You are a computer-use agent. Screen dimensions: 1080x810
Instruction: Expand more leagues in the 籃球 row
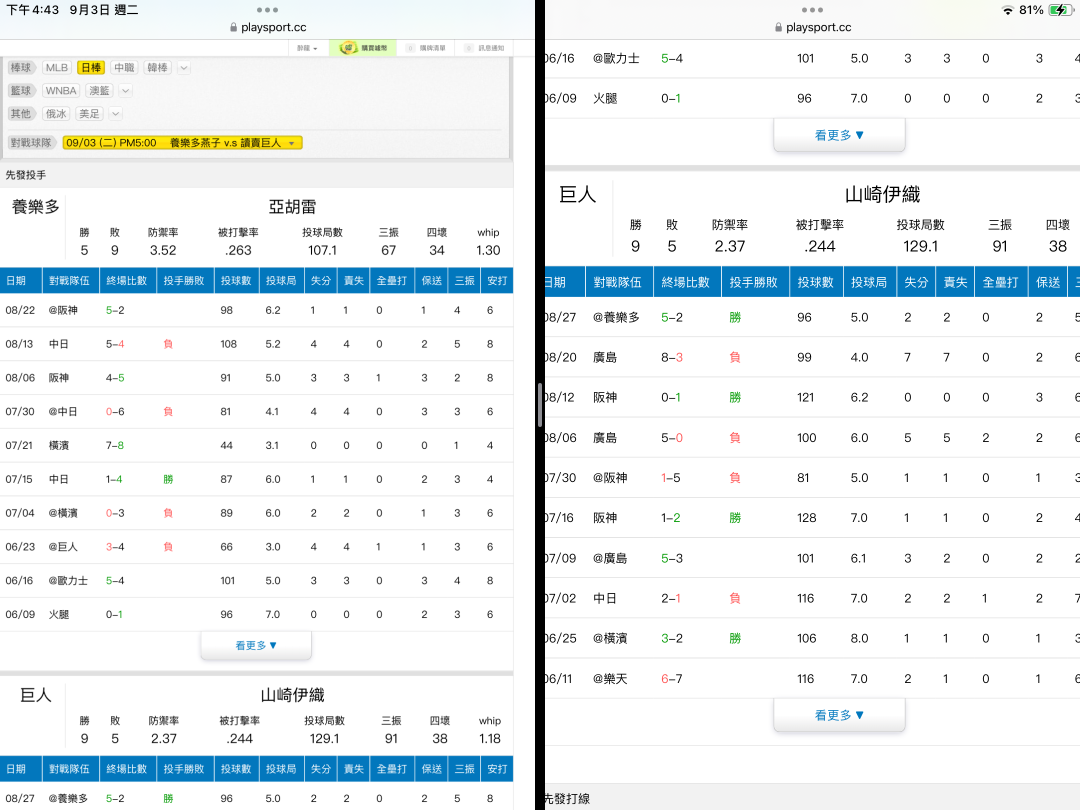pyautogui.click(x=125, y=90)
